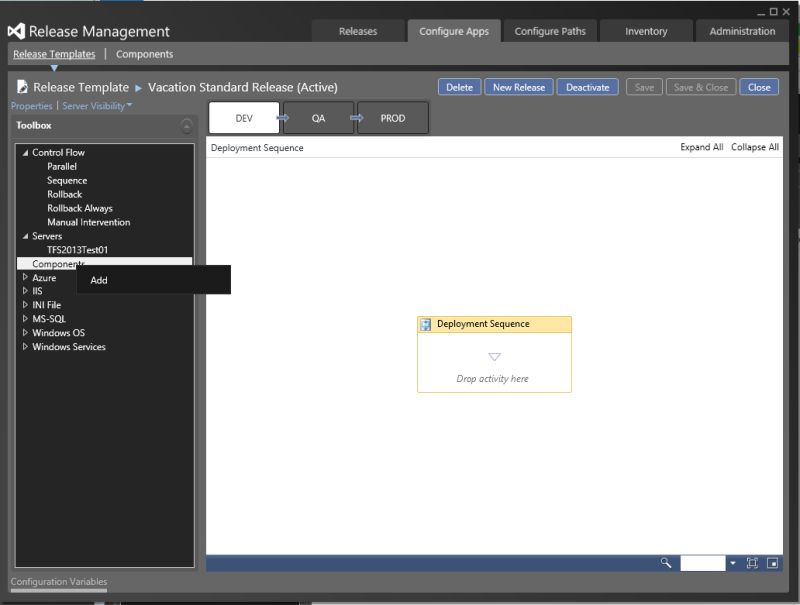Click the fit-to-window zoom icon
Screen dimensions: 800x605
pos(752,563)
